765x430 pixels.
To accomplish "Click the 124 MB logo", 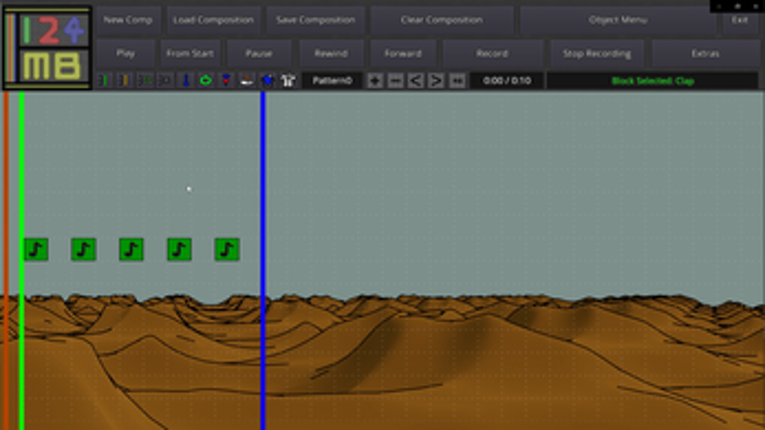I will coord(47,47).
